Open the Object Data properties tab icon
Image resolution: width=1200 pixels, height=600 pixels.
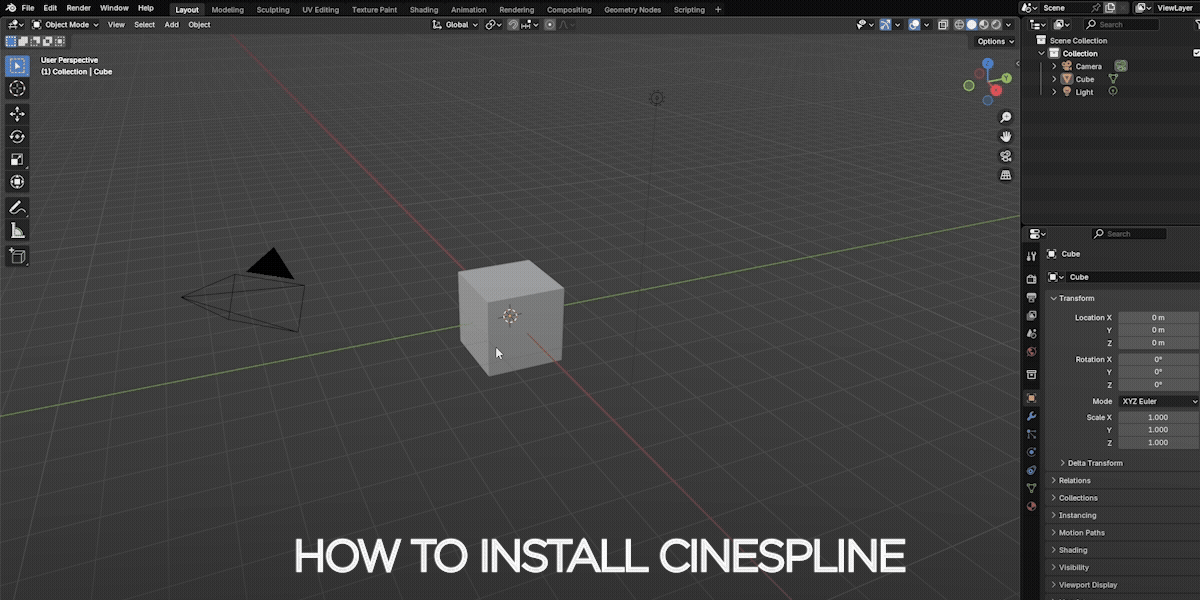point(1031,488)
